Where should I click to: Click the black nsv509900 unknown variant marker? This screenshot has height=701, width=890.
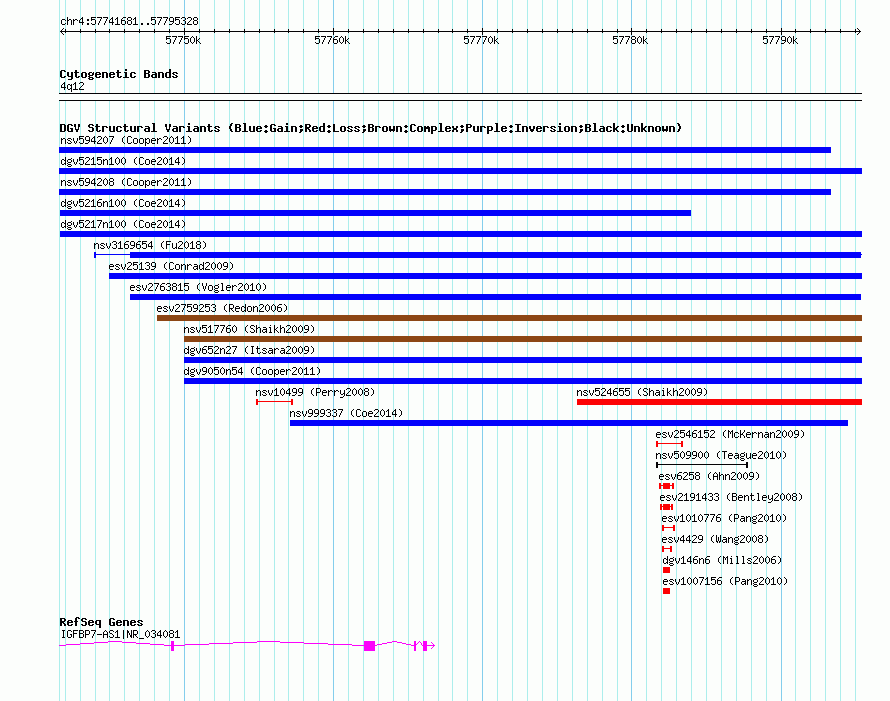pyautogui.click(x=702, y=465)
